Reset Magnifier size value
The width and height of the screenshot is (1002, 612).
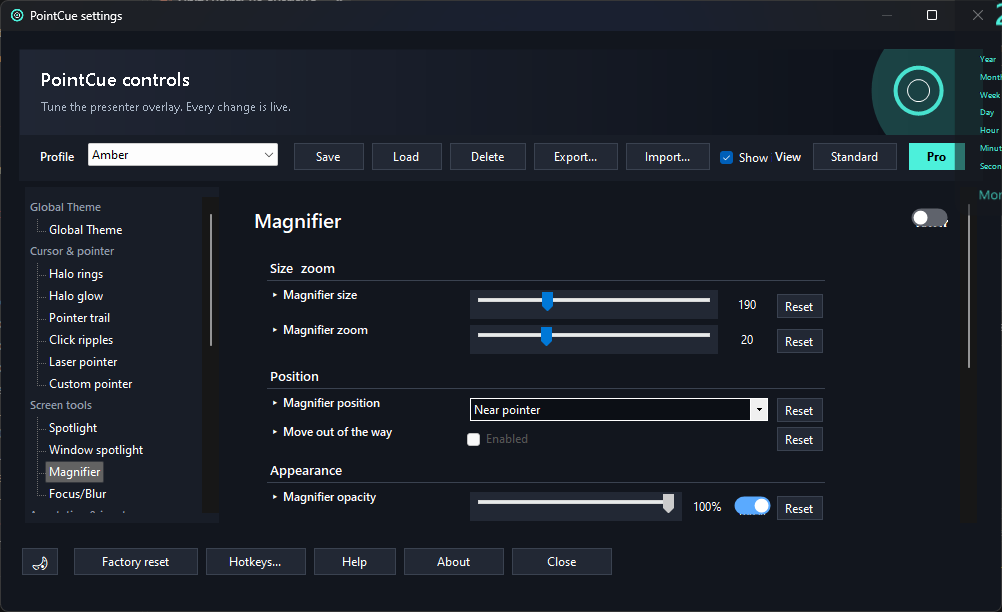[799, 307]
